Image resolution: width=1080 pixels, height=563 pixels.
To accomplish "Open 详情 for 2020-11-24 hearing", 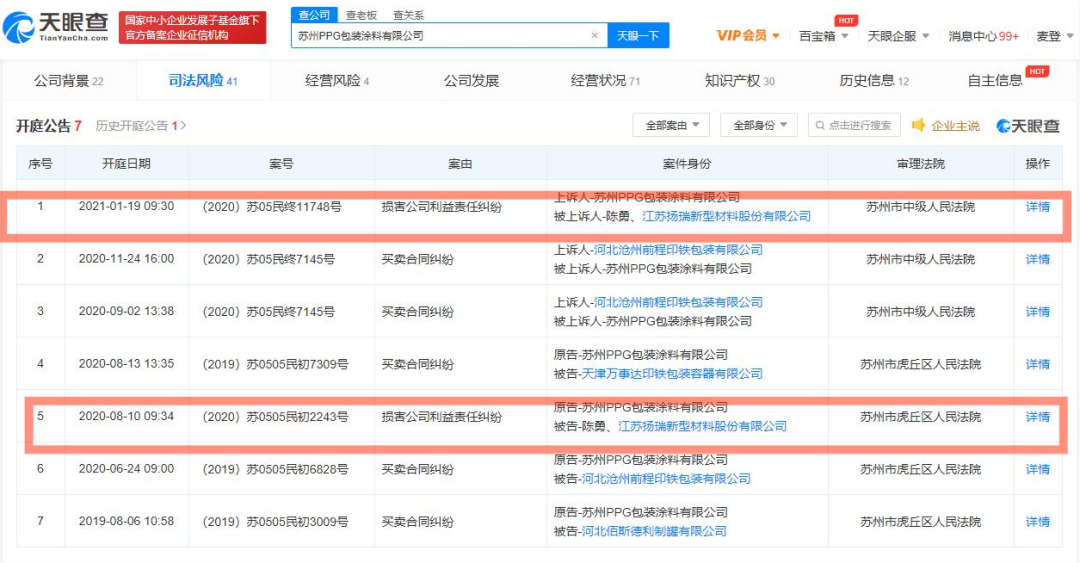I will click(x=1037, y=259).
